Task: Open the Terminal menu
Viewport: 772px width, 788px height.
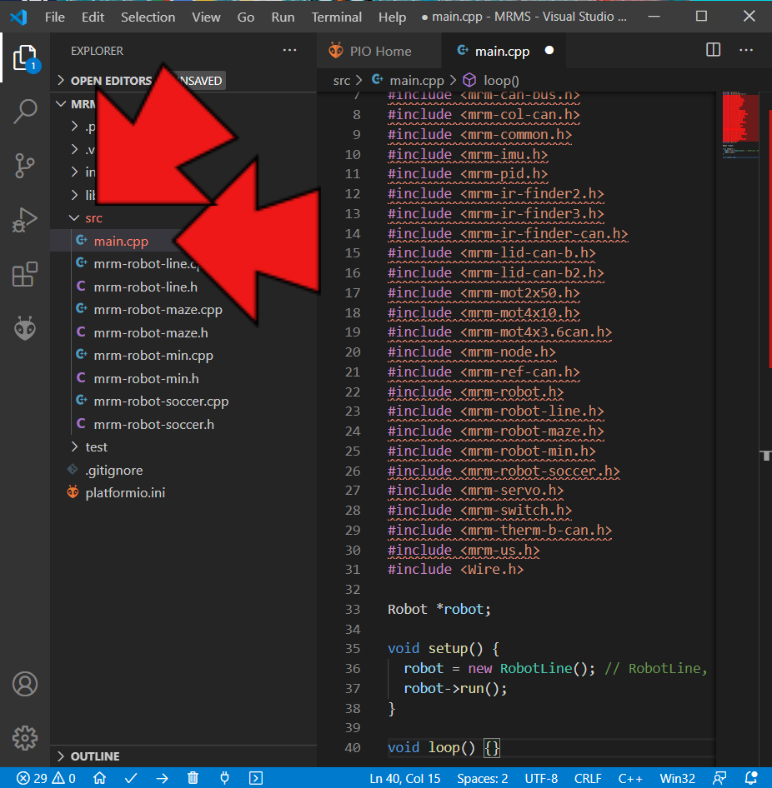Action: tap(336, 17)
